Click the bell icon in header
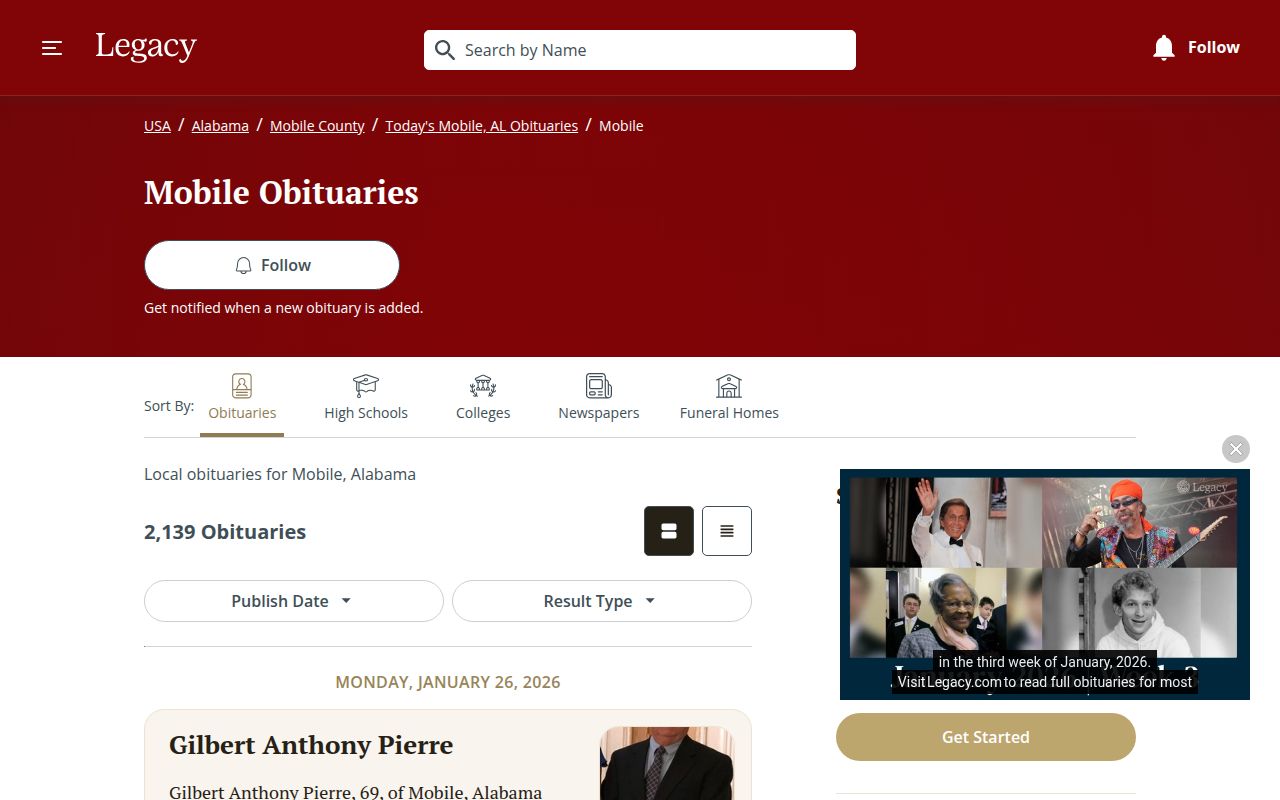Screen dimensions: 1280x800 point(1163,47)
